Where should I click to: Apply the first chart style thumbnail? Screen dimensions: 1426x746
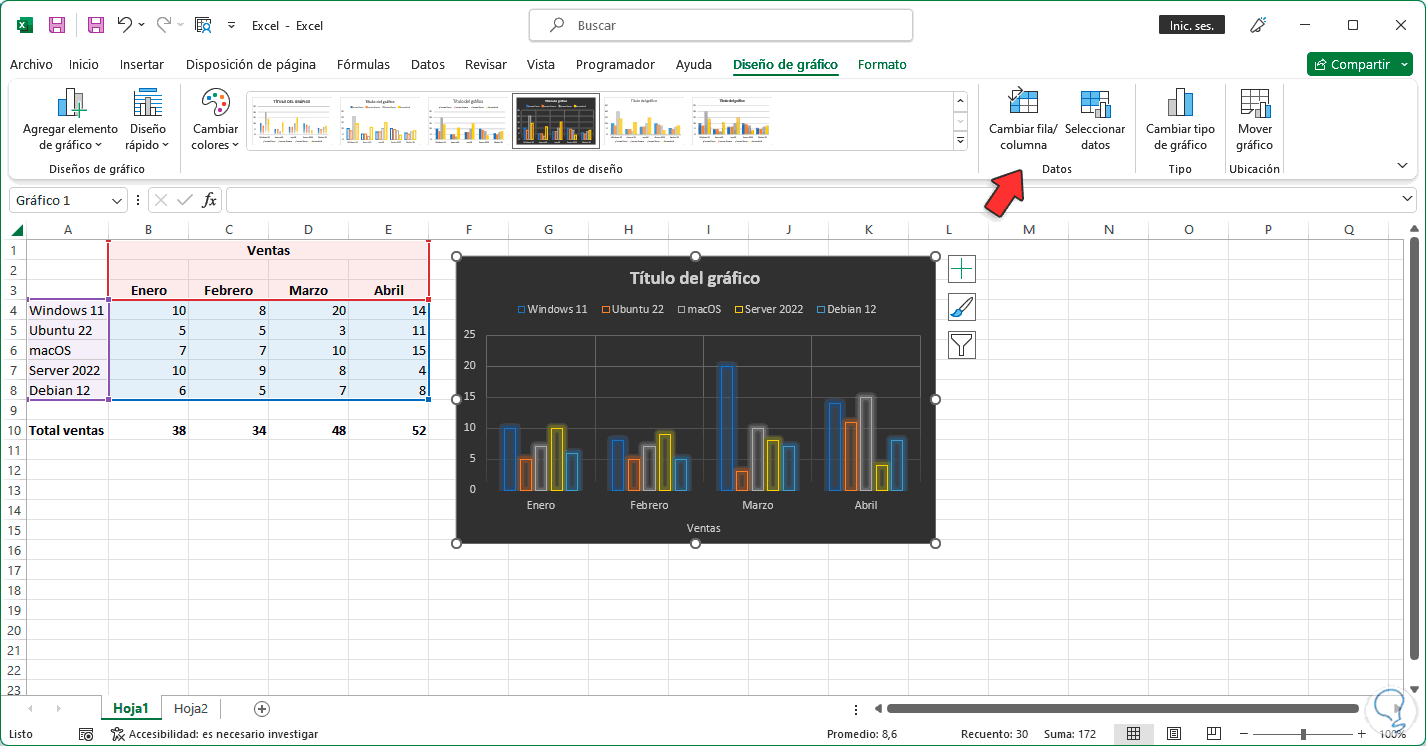click(291, 121)
